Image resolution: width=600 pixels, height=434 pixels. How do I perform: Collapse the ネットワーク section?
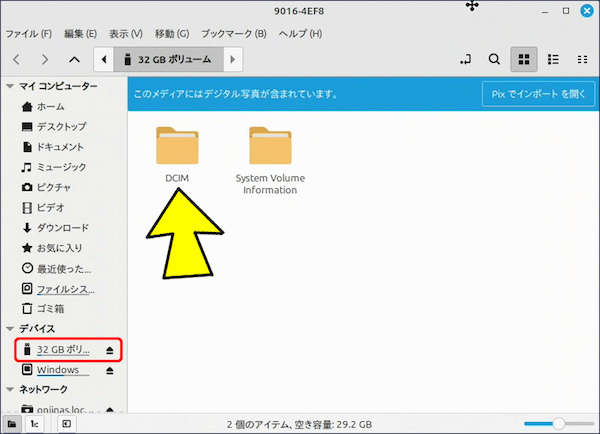click(10, 389)
